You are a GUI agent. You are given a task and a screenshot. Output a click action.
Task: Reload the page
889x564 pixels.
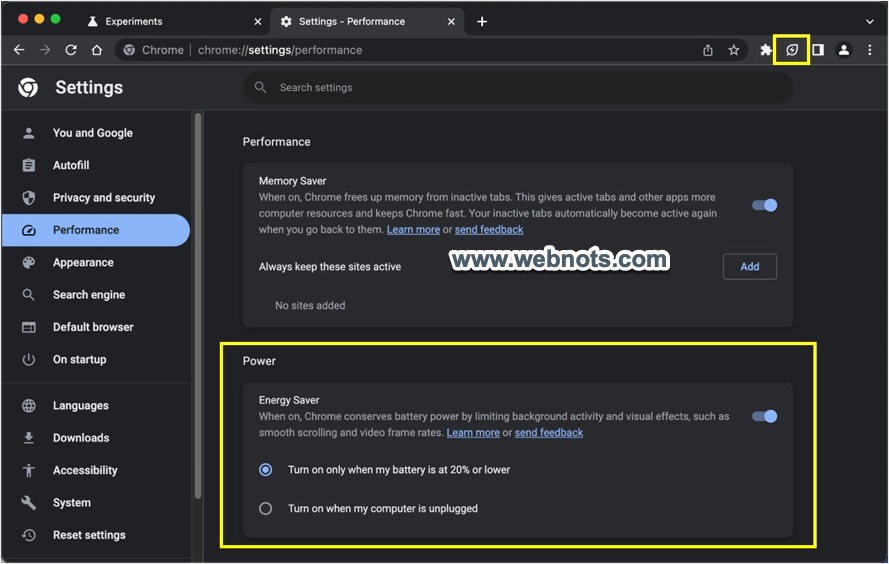71,50
